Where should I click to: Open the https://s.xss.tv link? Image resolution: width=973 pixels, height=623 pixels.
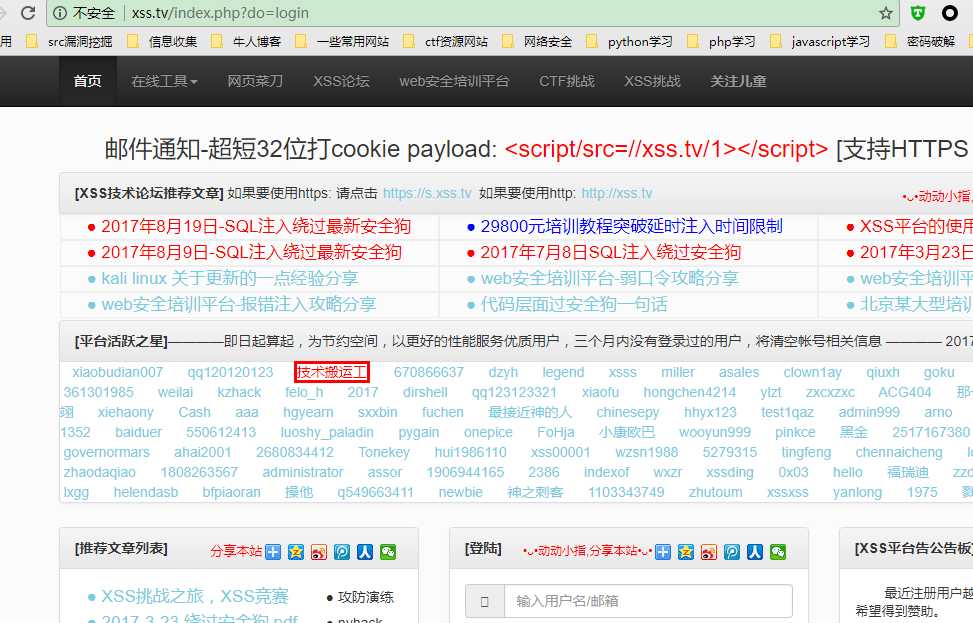[x=427, y=194]
